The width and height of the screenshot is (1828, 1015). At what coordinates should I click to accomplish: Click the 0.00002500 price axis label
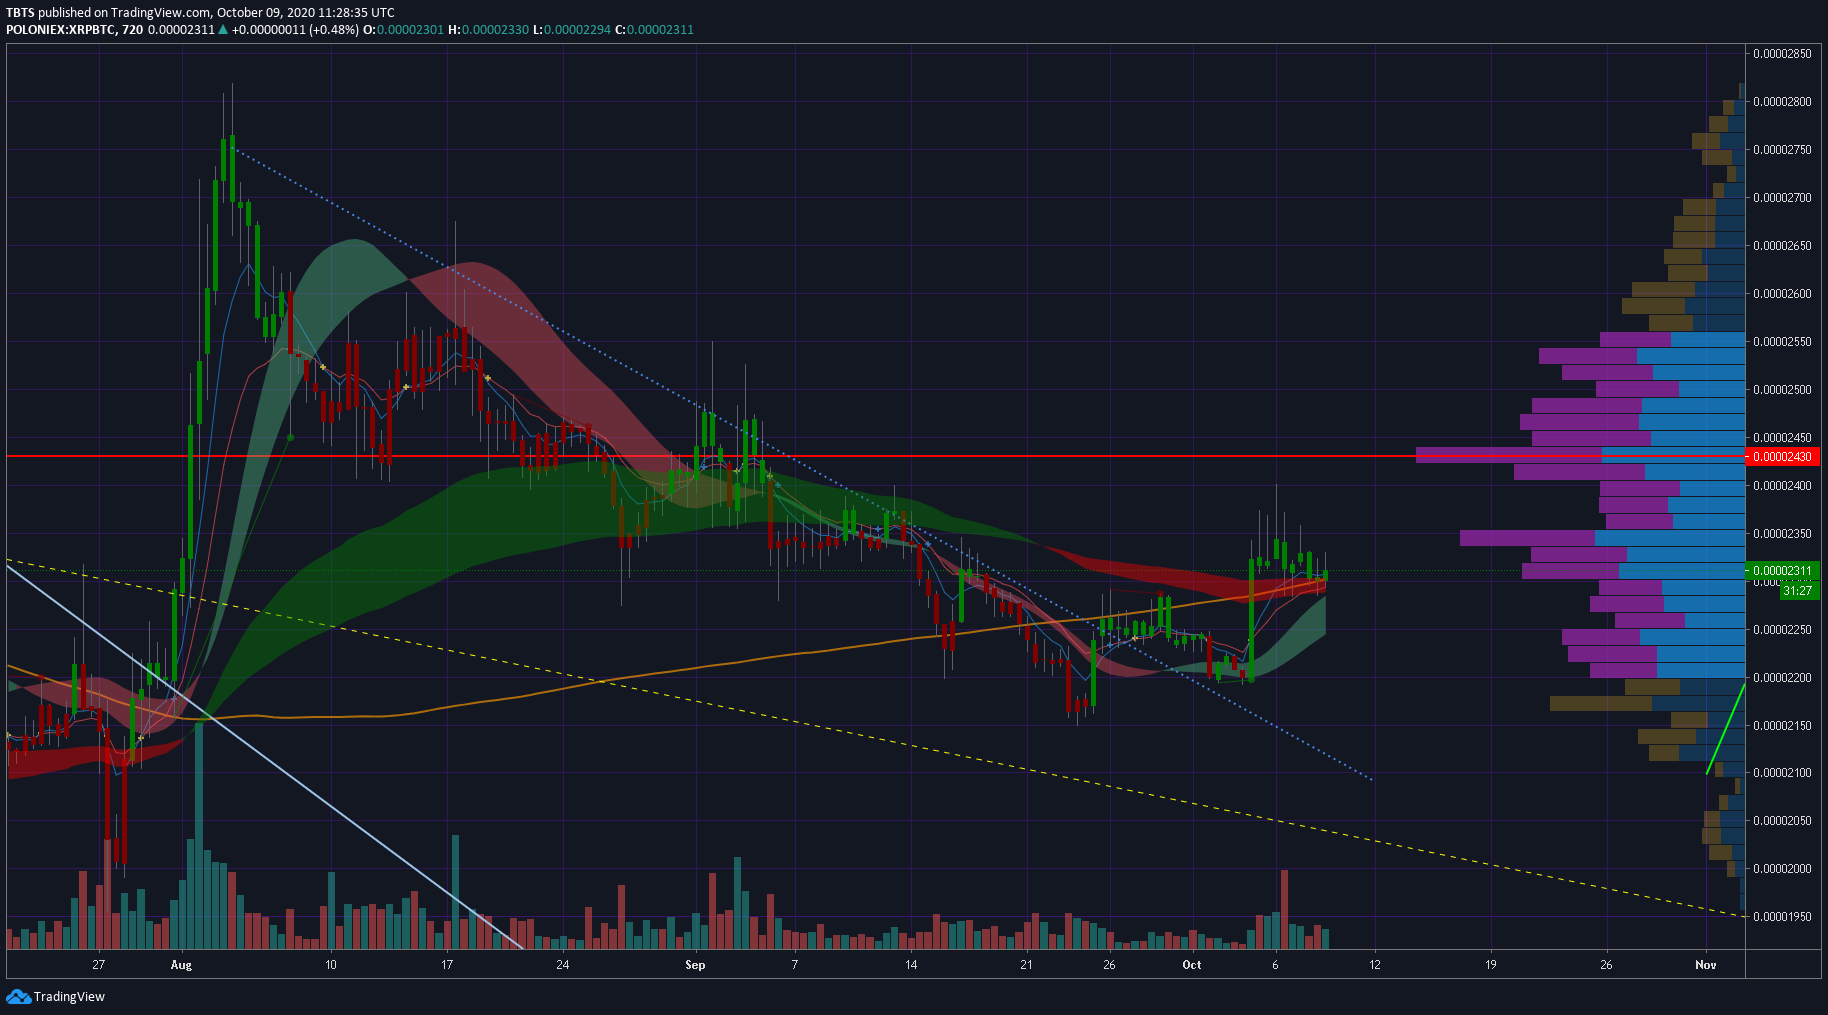[1782, 390]
